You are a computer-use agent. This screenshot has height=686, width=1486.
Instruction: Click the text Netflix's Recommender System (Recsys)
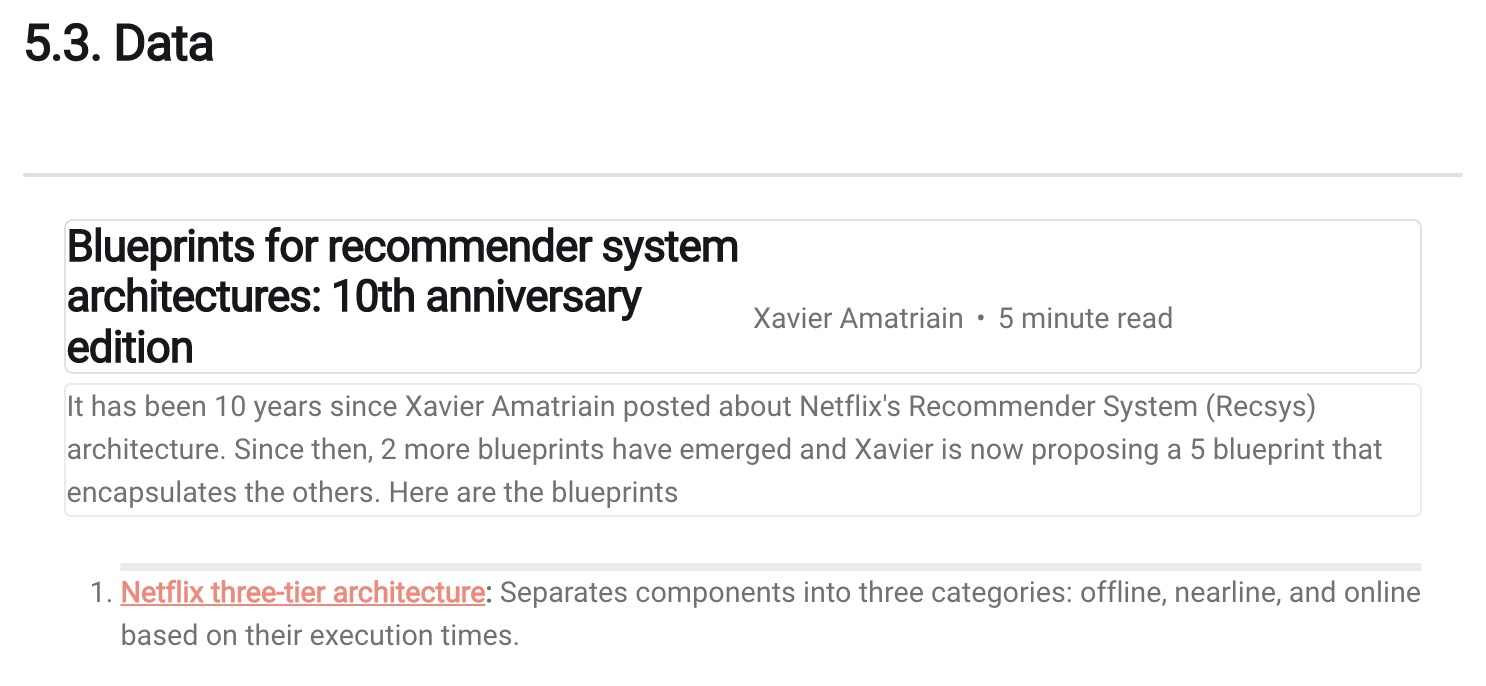1058,407
